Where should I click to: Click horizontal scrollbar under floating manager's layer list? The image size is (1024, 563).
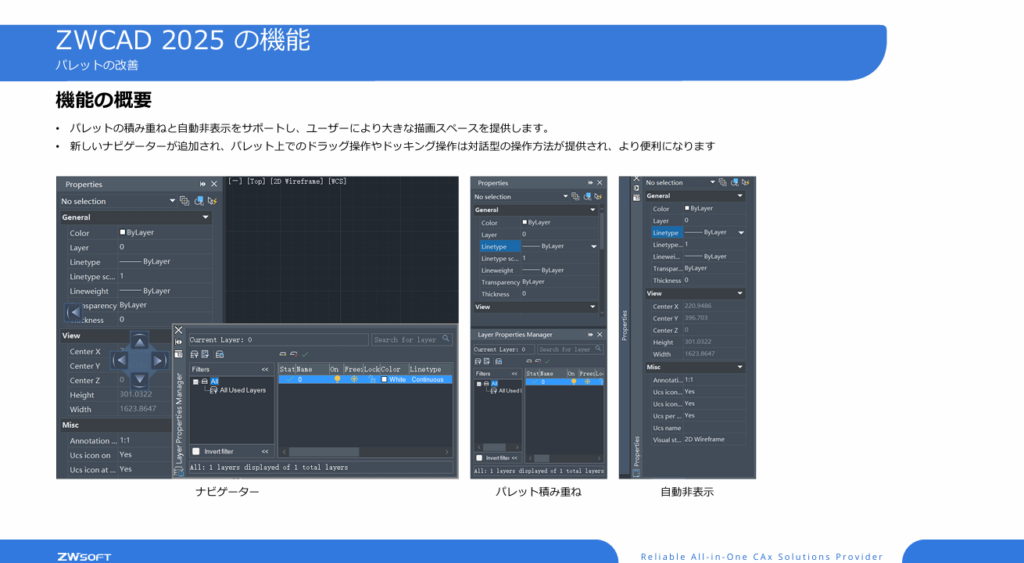click(x=365, y=452)
